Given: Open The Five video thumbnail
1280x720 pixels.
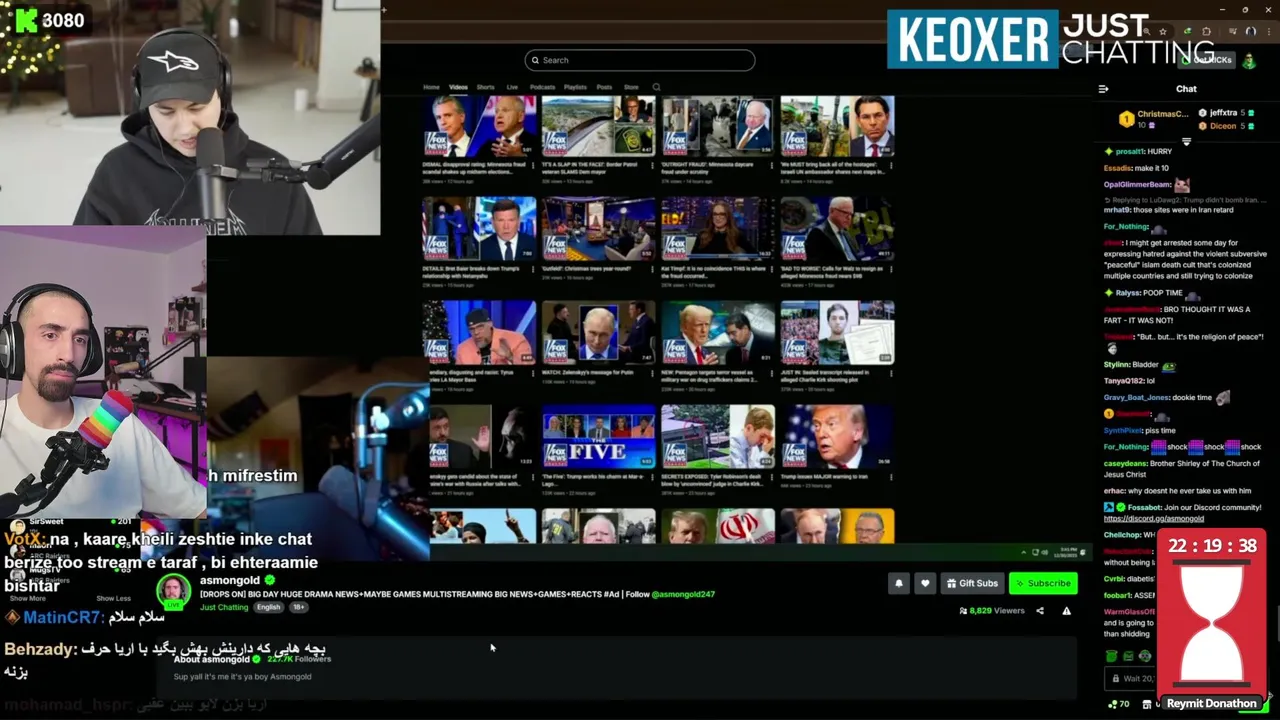Looking at the screenshot, I should pos(598,437).
